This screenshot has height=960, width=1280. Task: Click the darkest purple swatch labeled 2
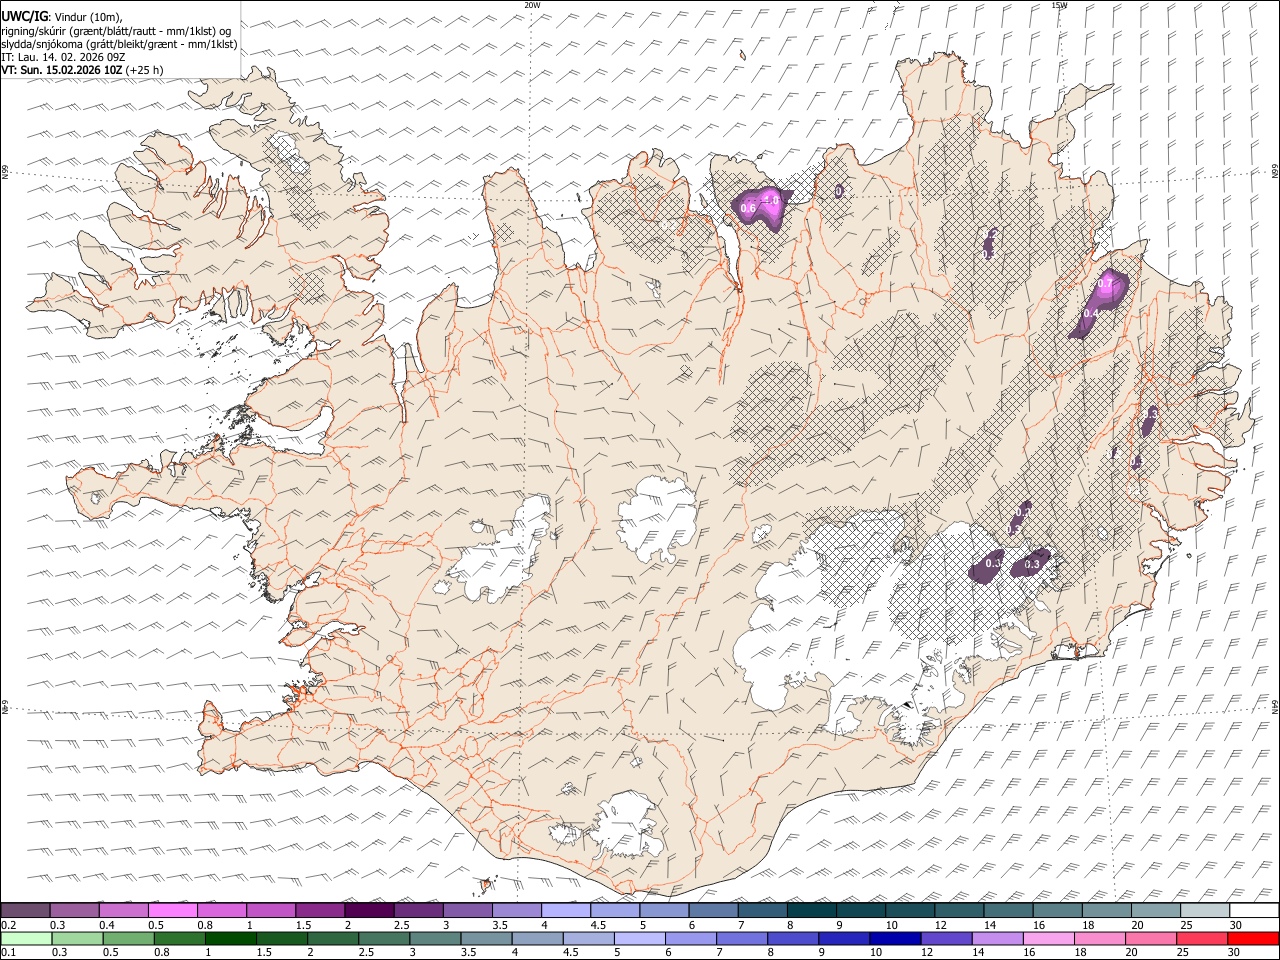[x=369, y=910]
